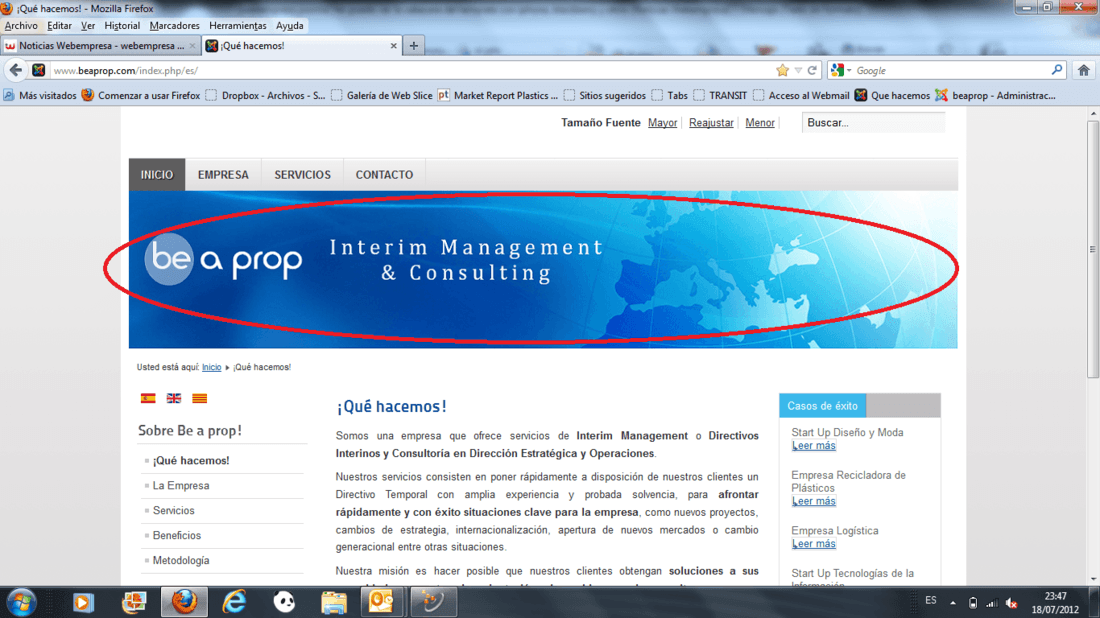Go to the EMPRESA navigation item
The image size is (1100, 618).
[223, 175]
